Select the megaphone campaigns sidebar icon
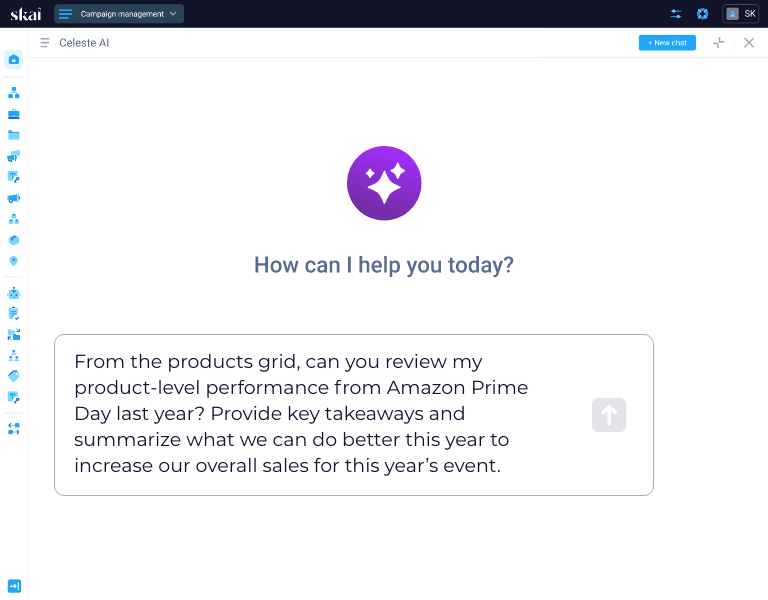The width and height of the screenshot is (768, 600). click(x=14, y=198)
